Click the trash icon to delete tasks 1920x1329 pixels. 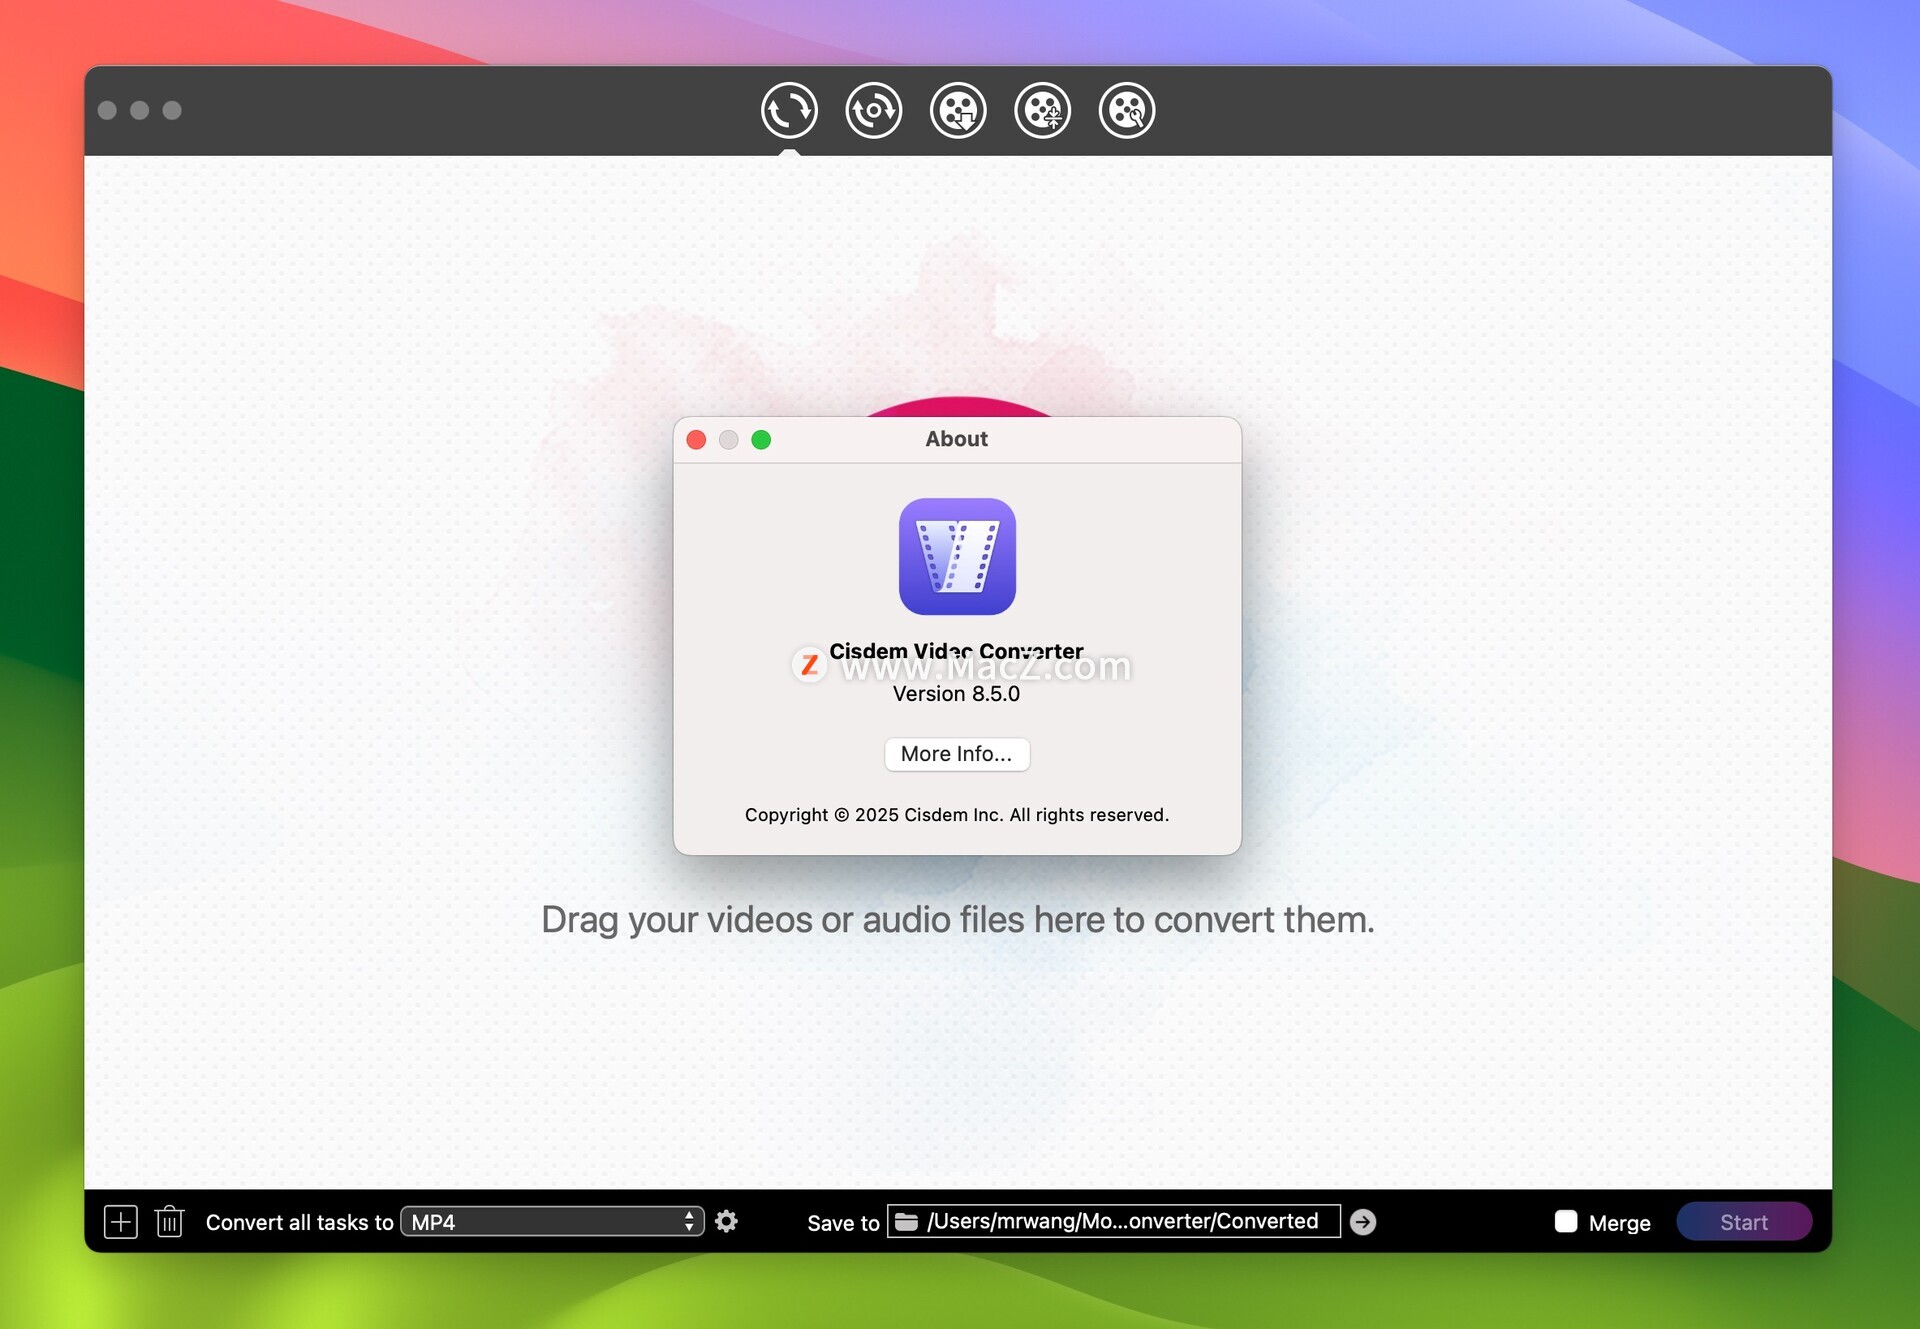[170, 1221]
